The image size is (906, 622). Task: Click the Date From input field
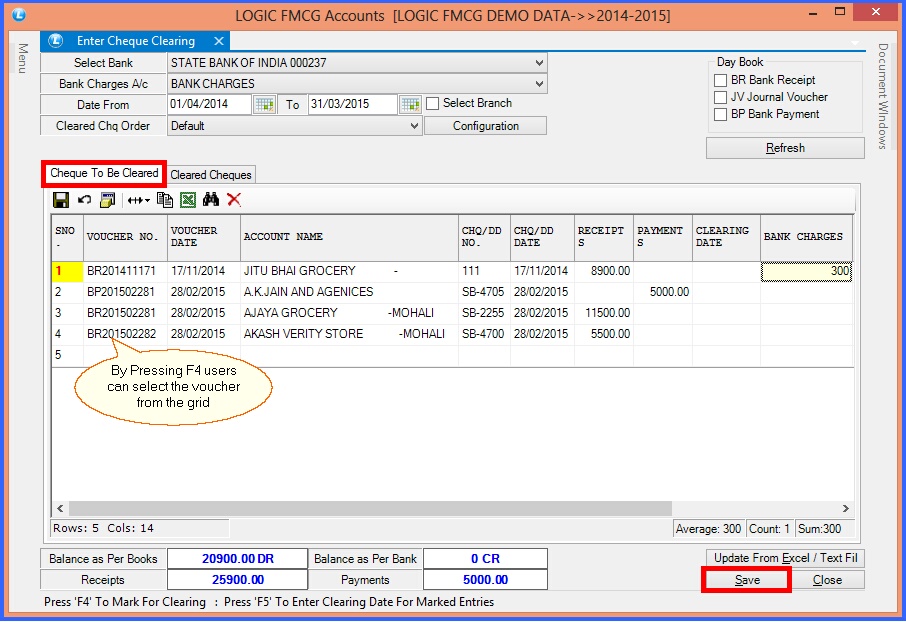(x=210, y=104)
